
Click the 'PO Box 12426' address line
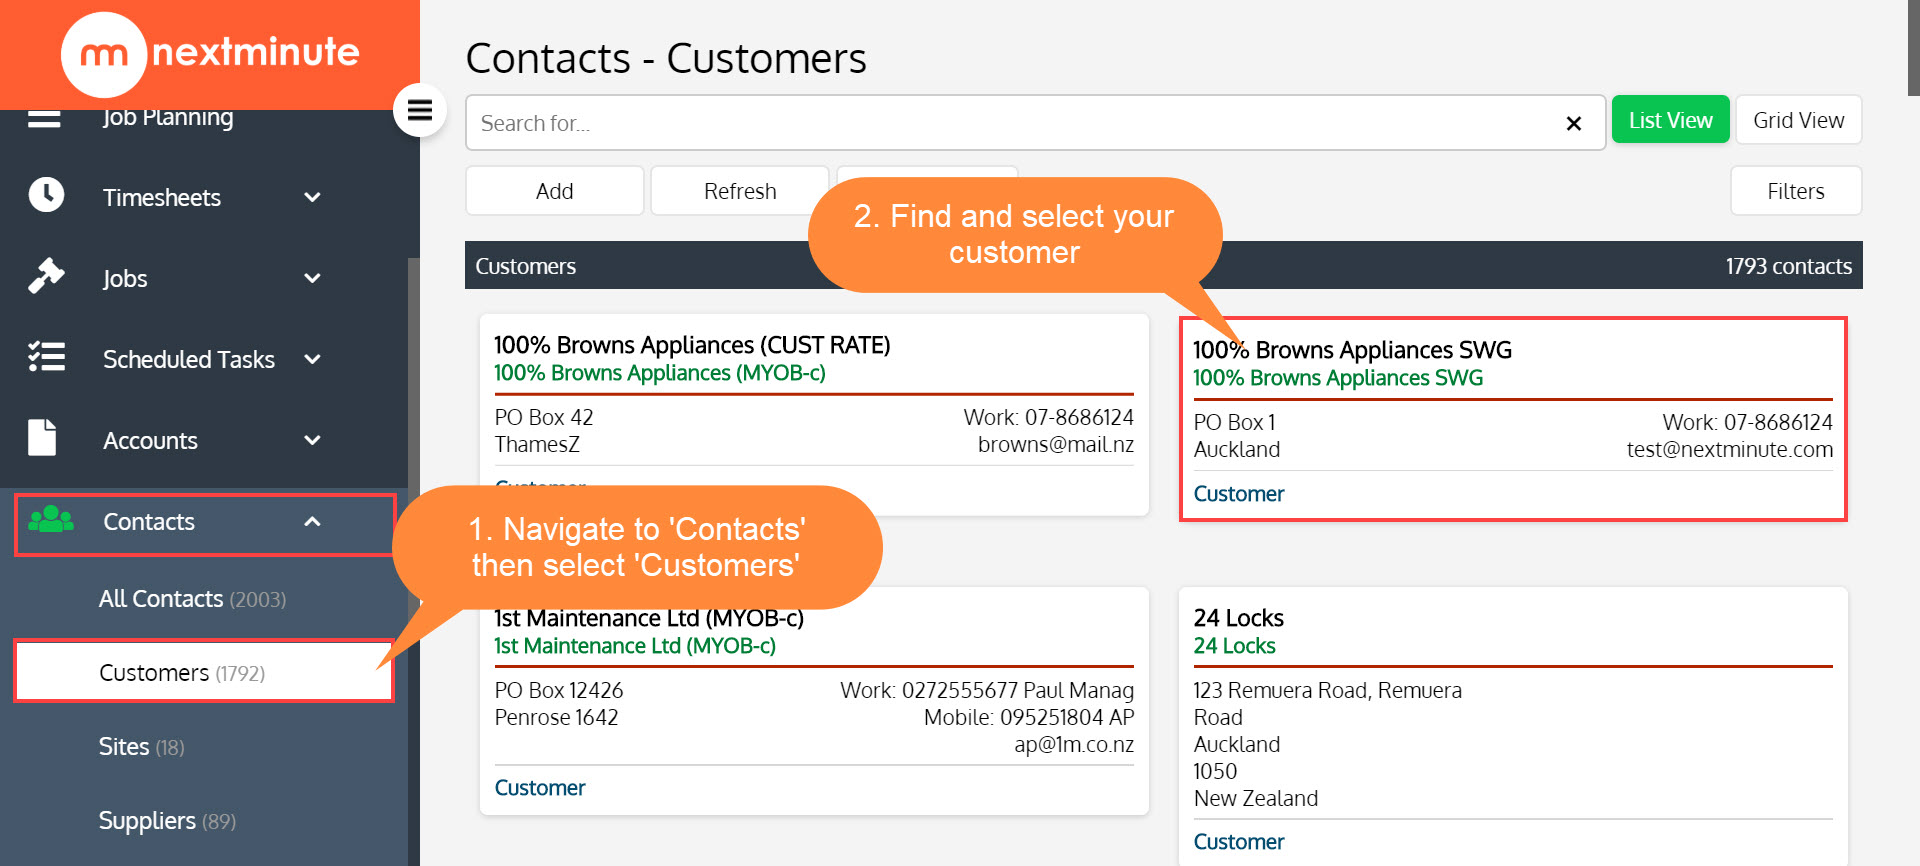click(559, 691)
